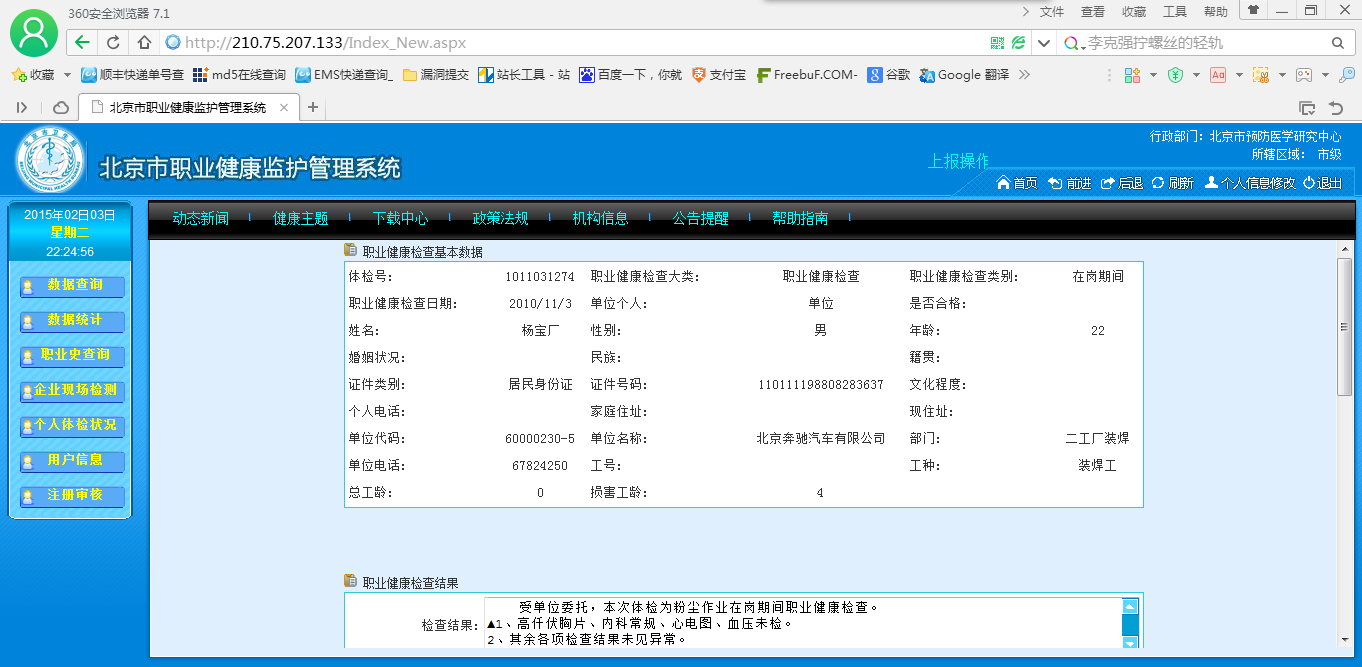Click the green user avatar icon
Screen dimensions: 1362x667
point(34,33)
